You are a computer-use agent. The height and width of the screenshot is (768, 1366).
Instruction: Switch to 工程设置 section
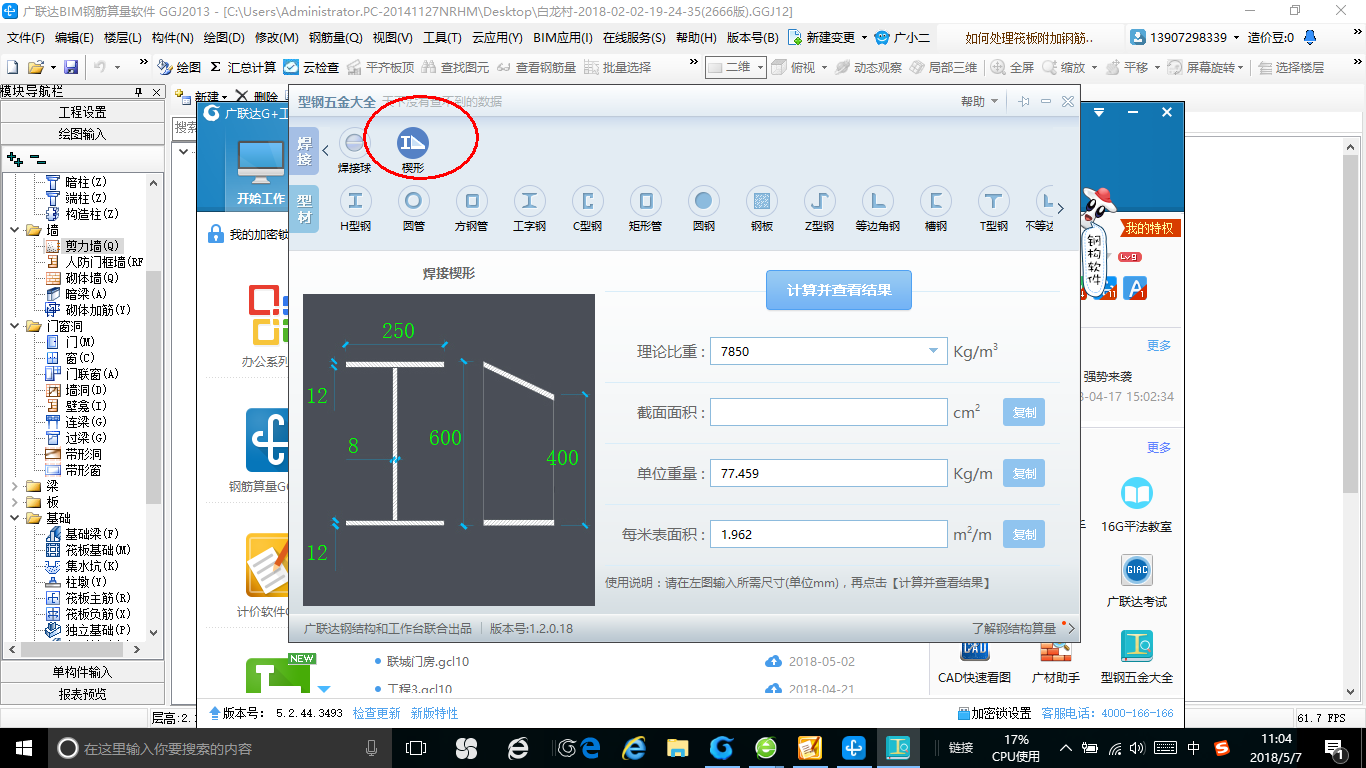82,112
